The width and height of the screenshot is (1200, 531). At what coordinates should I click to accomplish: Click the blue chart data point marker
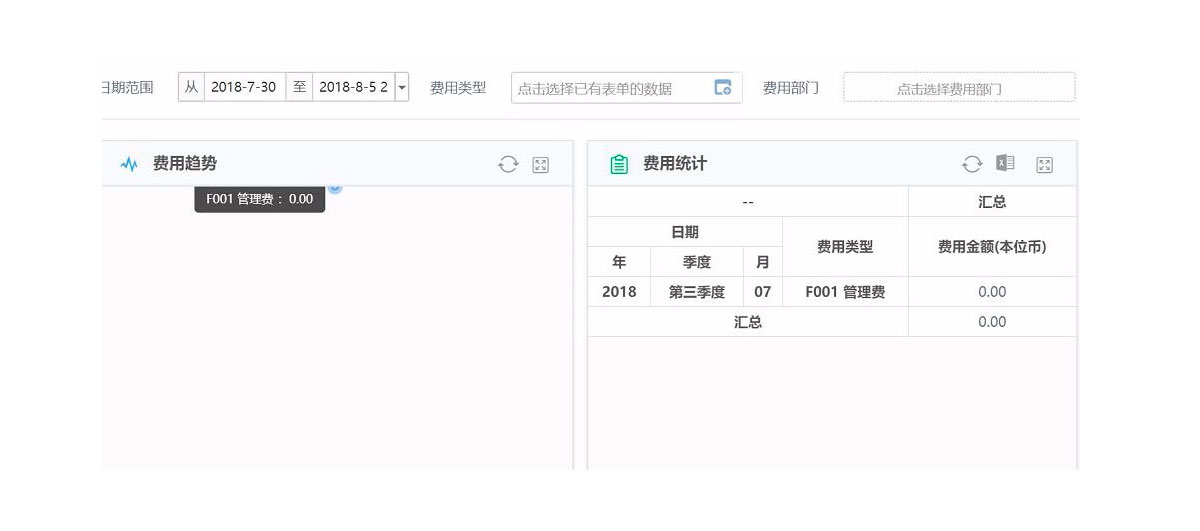click(x=335, y=187)
